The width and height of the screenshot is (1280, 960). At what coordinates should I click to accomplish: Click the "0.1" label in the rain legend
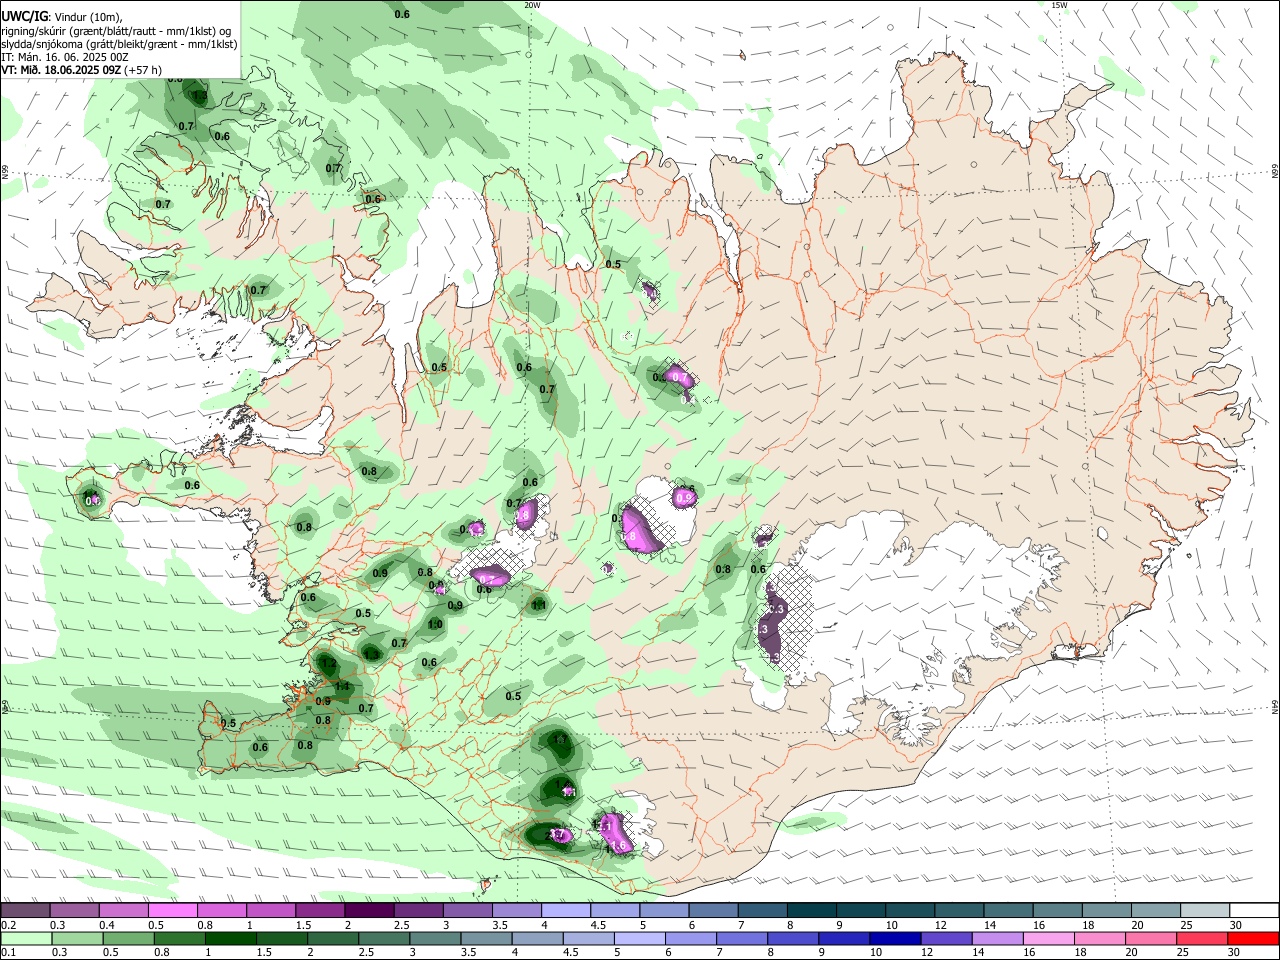[x=8, y=952]
